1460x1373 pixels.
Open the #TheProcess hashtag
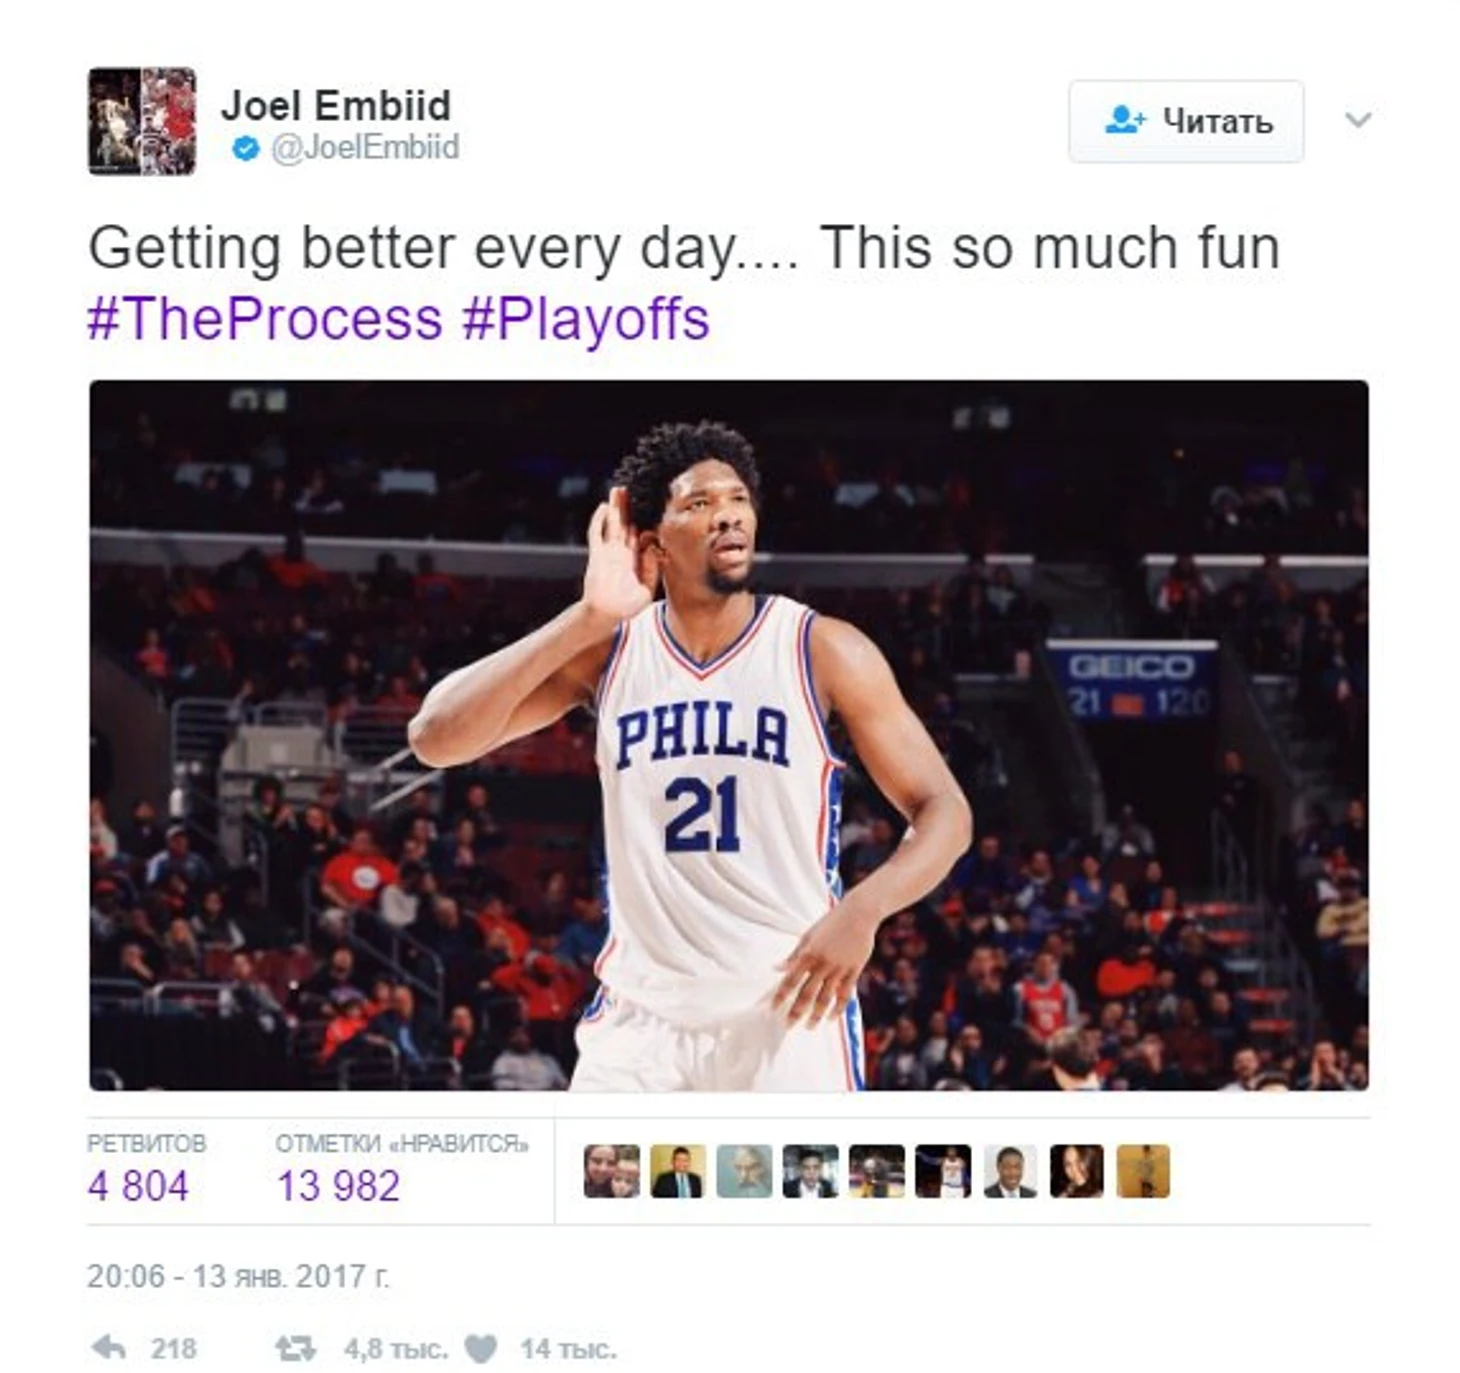[x=265, y=319]
